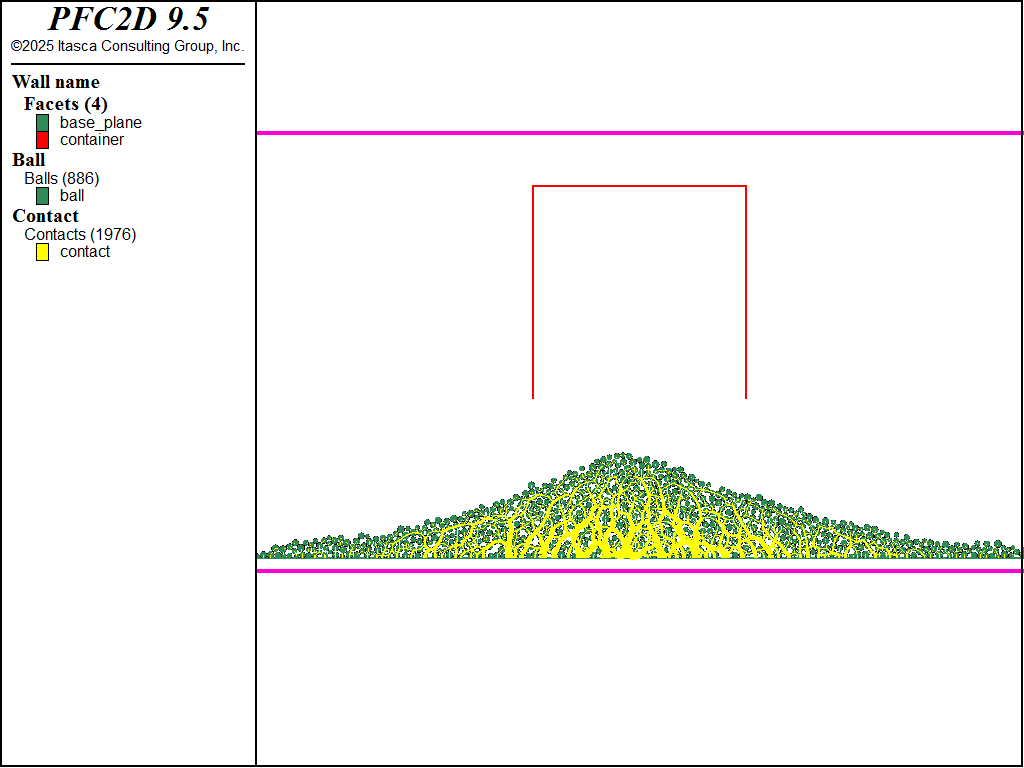This screenshot has width=1024, height=768.
Task: Click the 'ball' legend label
Action: coord(72,196)
